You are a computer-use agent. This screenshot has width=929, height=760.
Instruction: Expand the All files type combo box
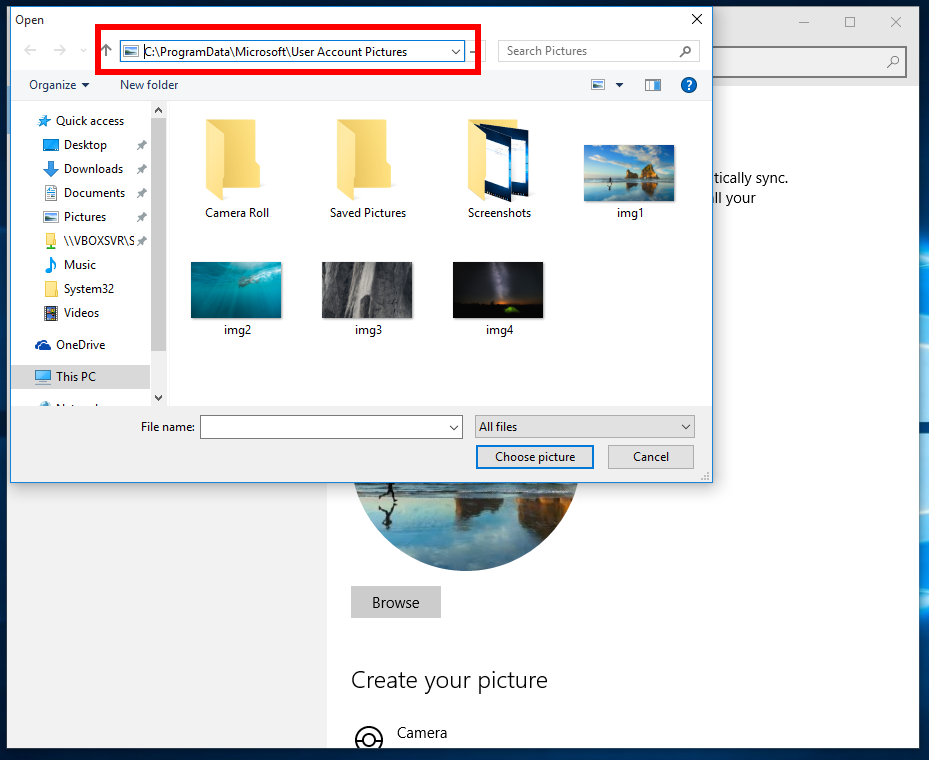point(687,426)
